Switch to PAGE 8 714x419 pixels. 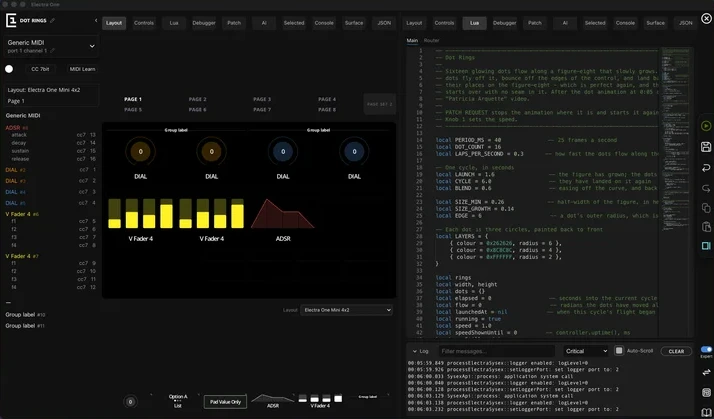point(327,110)
